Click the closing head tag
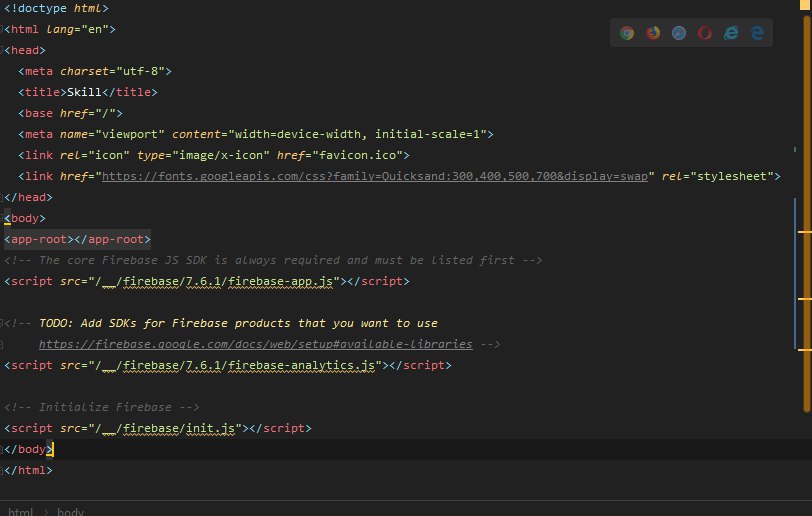The height and width of the screenshot is (516, 812). pyautogui.click(x=28, y=197)
